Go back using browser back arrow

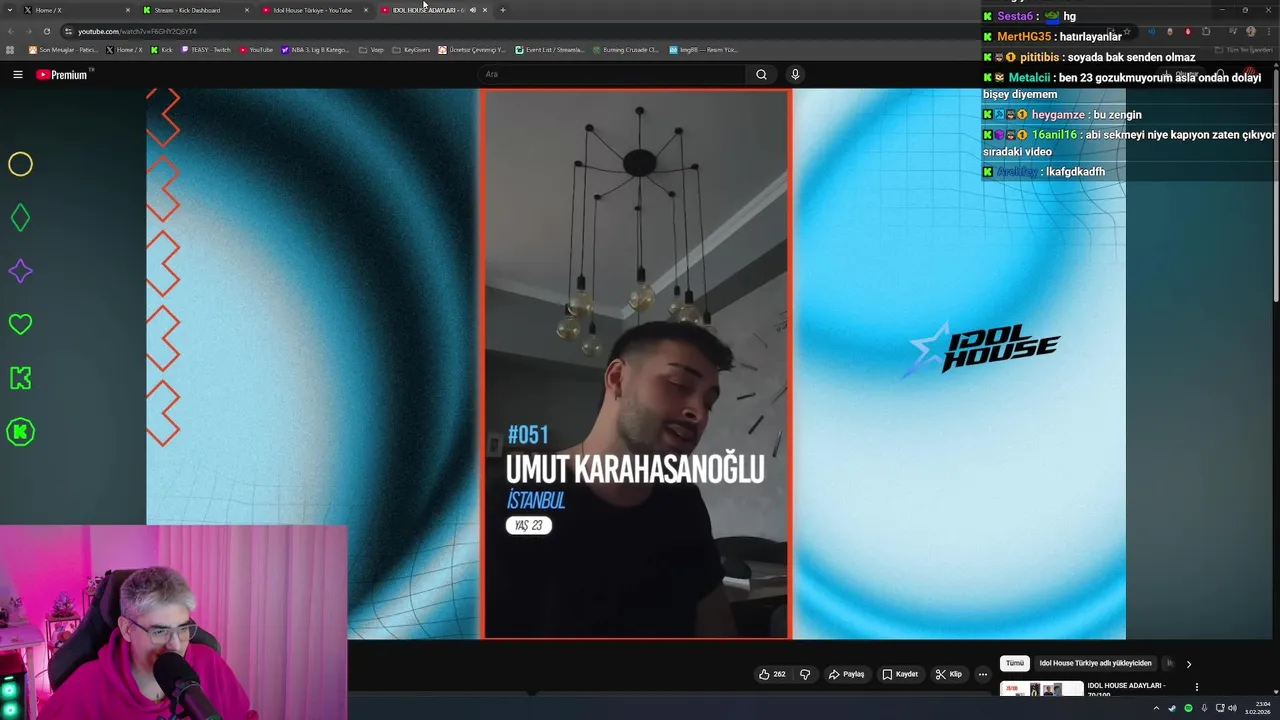[x=10, y=31]
